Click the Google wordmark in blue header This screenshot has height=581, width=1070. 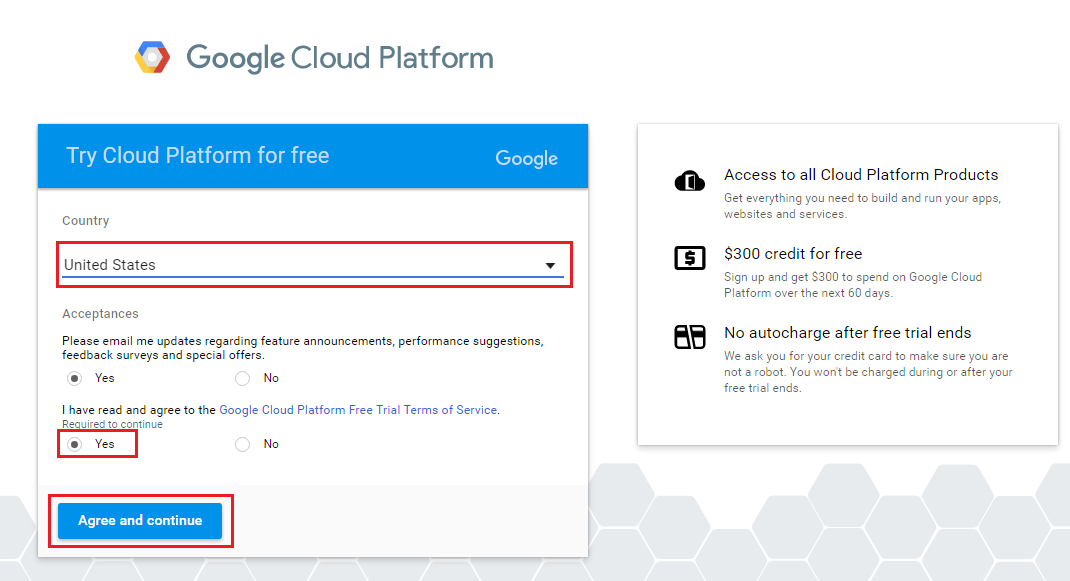coord(526,158)
